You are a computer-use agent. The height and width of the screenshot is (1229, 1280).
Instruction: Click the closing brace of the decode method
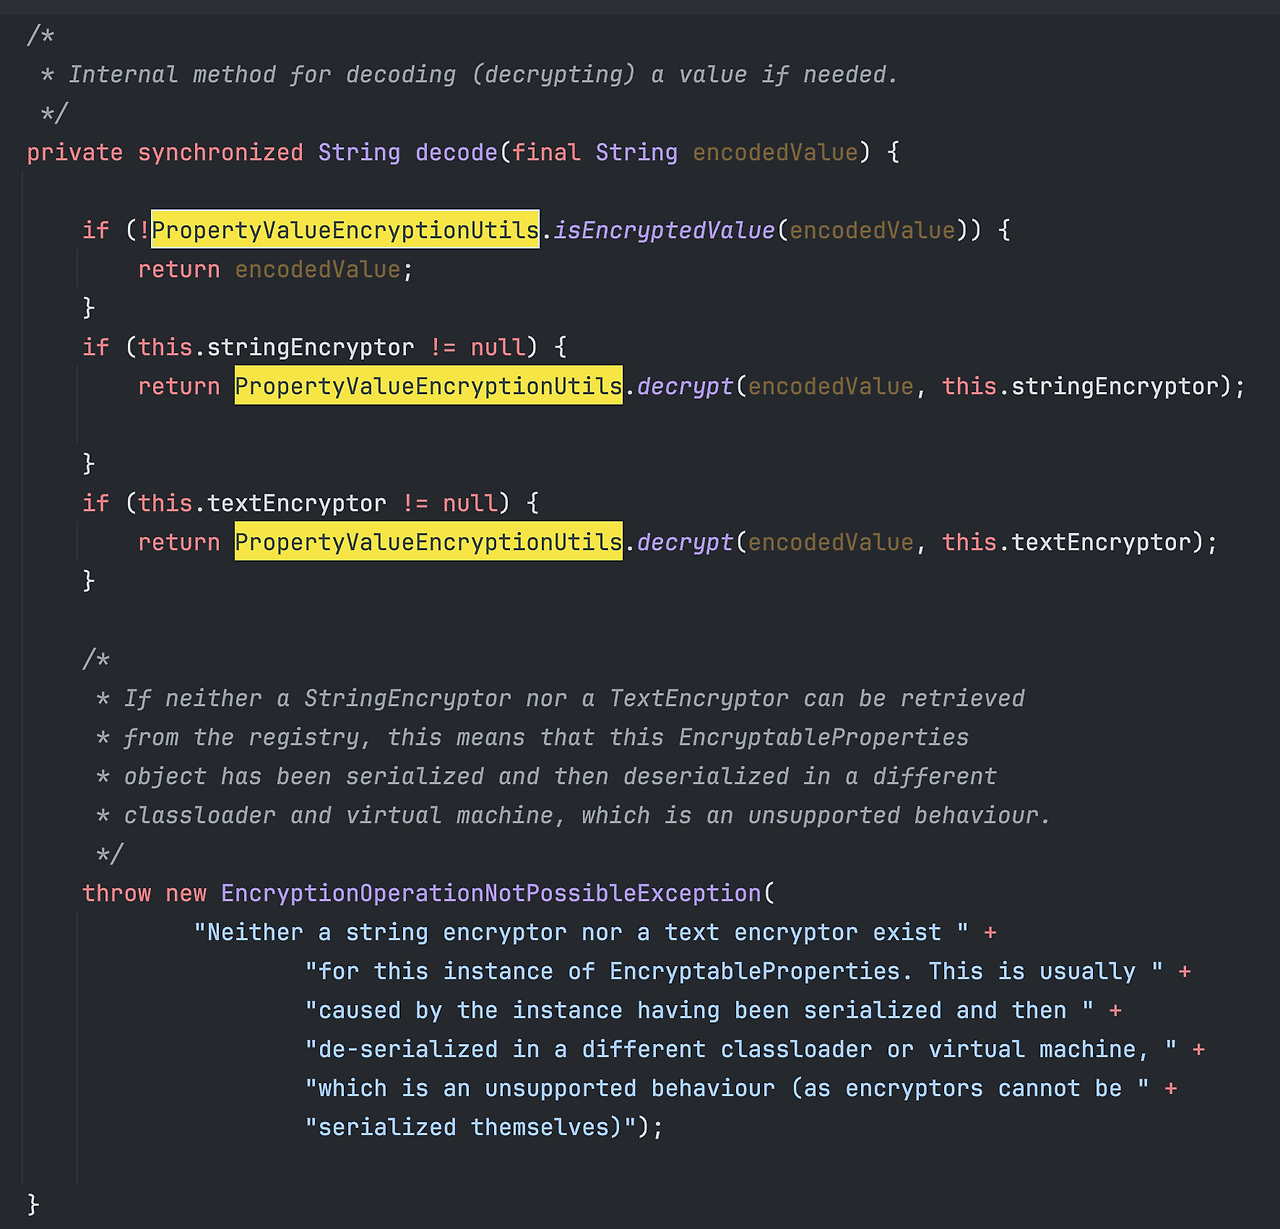[x=33, y=1203]
